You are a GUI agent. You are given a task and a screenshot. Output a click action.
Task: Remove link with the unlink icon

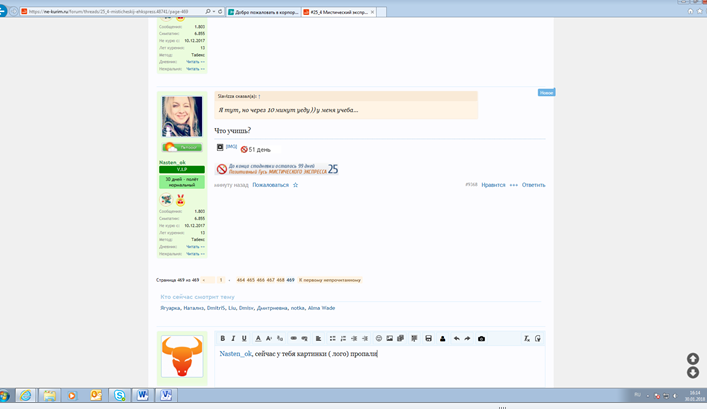[304, 338]
